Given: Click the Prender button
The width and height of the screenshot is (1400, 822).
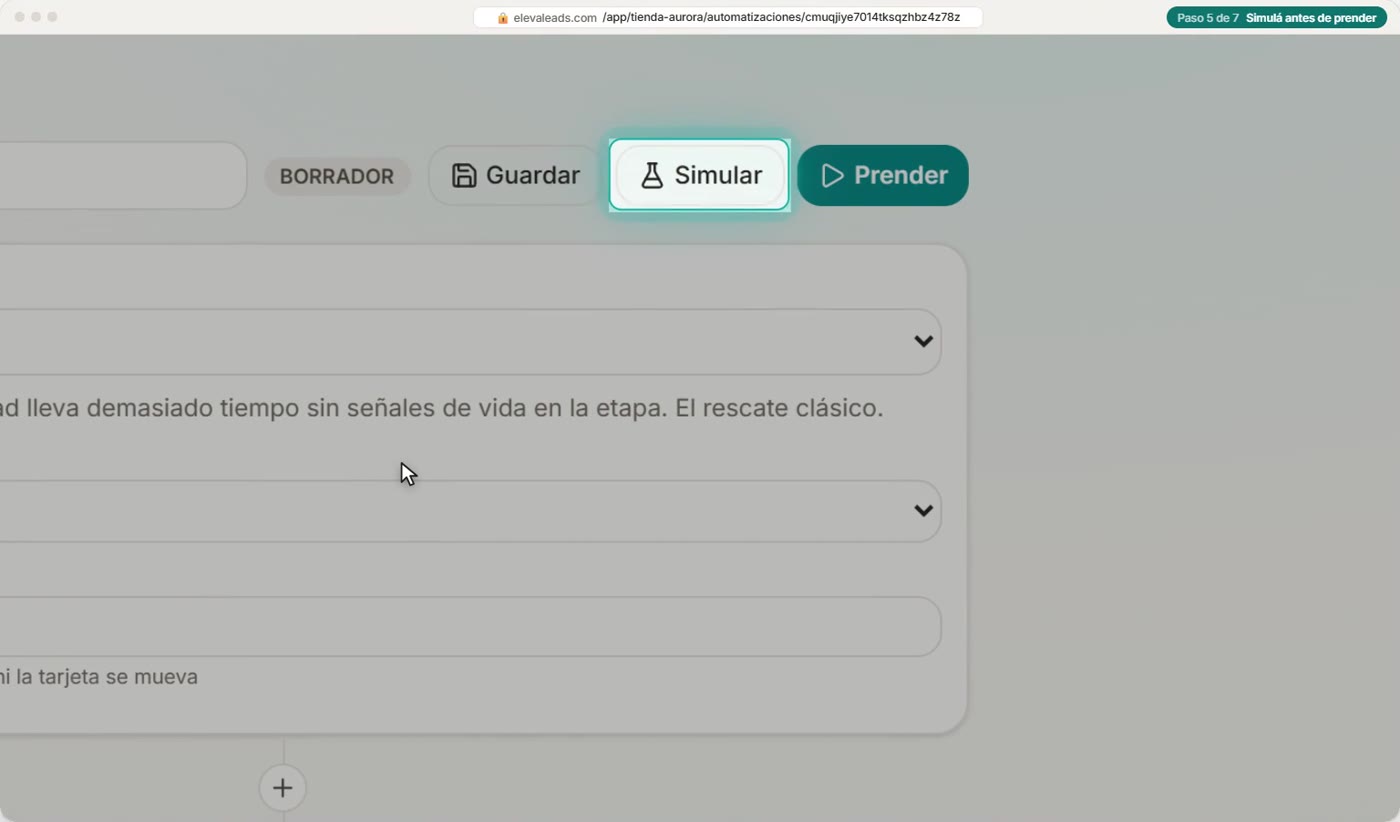Looking at the screenshot, I should point(883,175).
